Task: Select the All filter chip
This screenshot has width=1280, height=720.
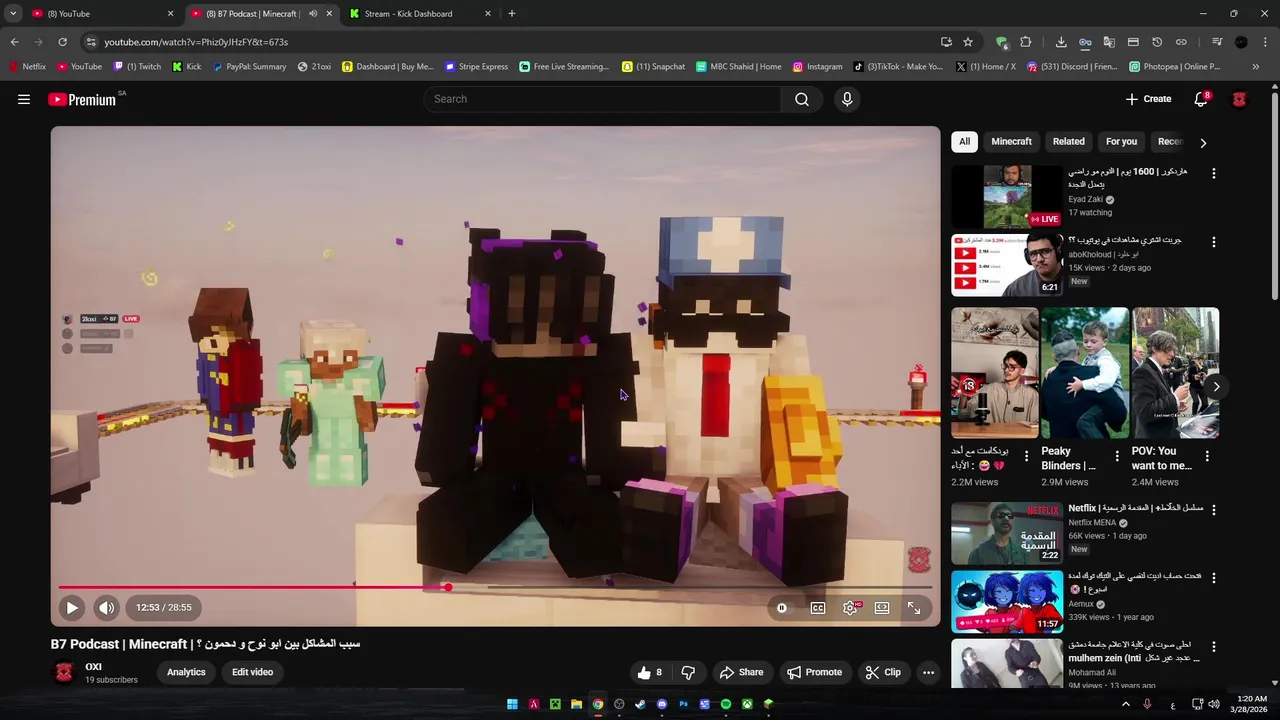Action: (x=964, y=142)
